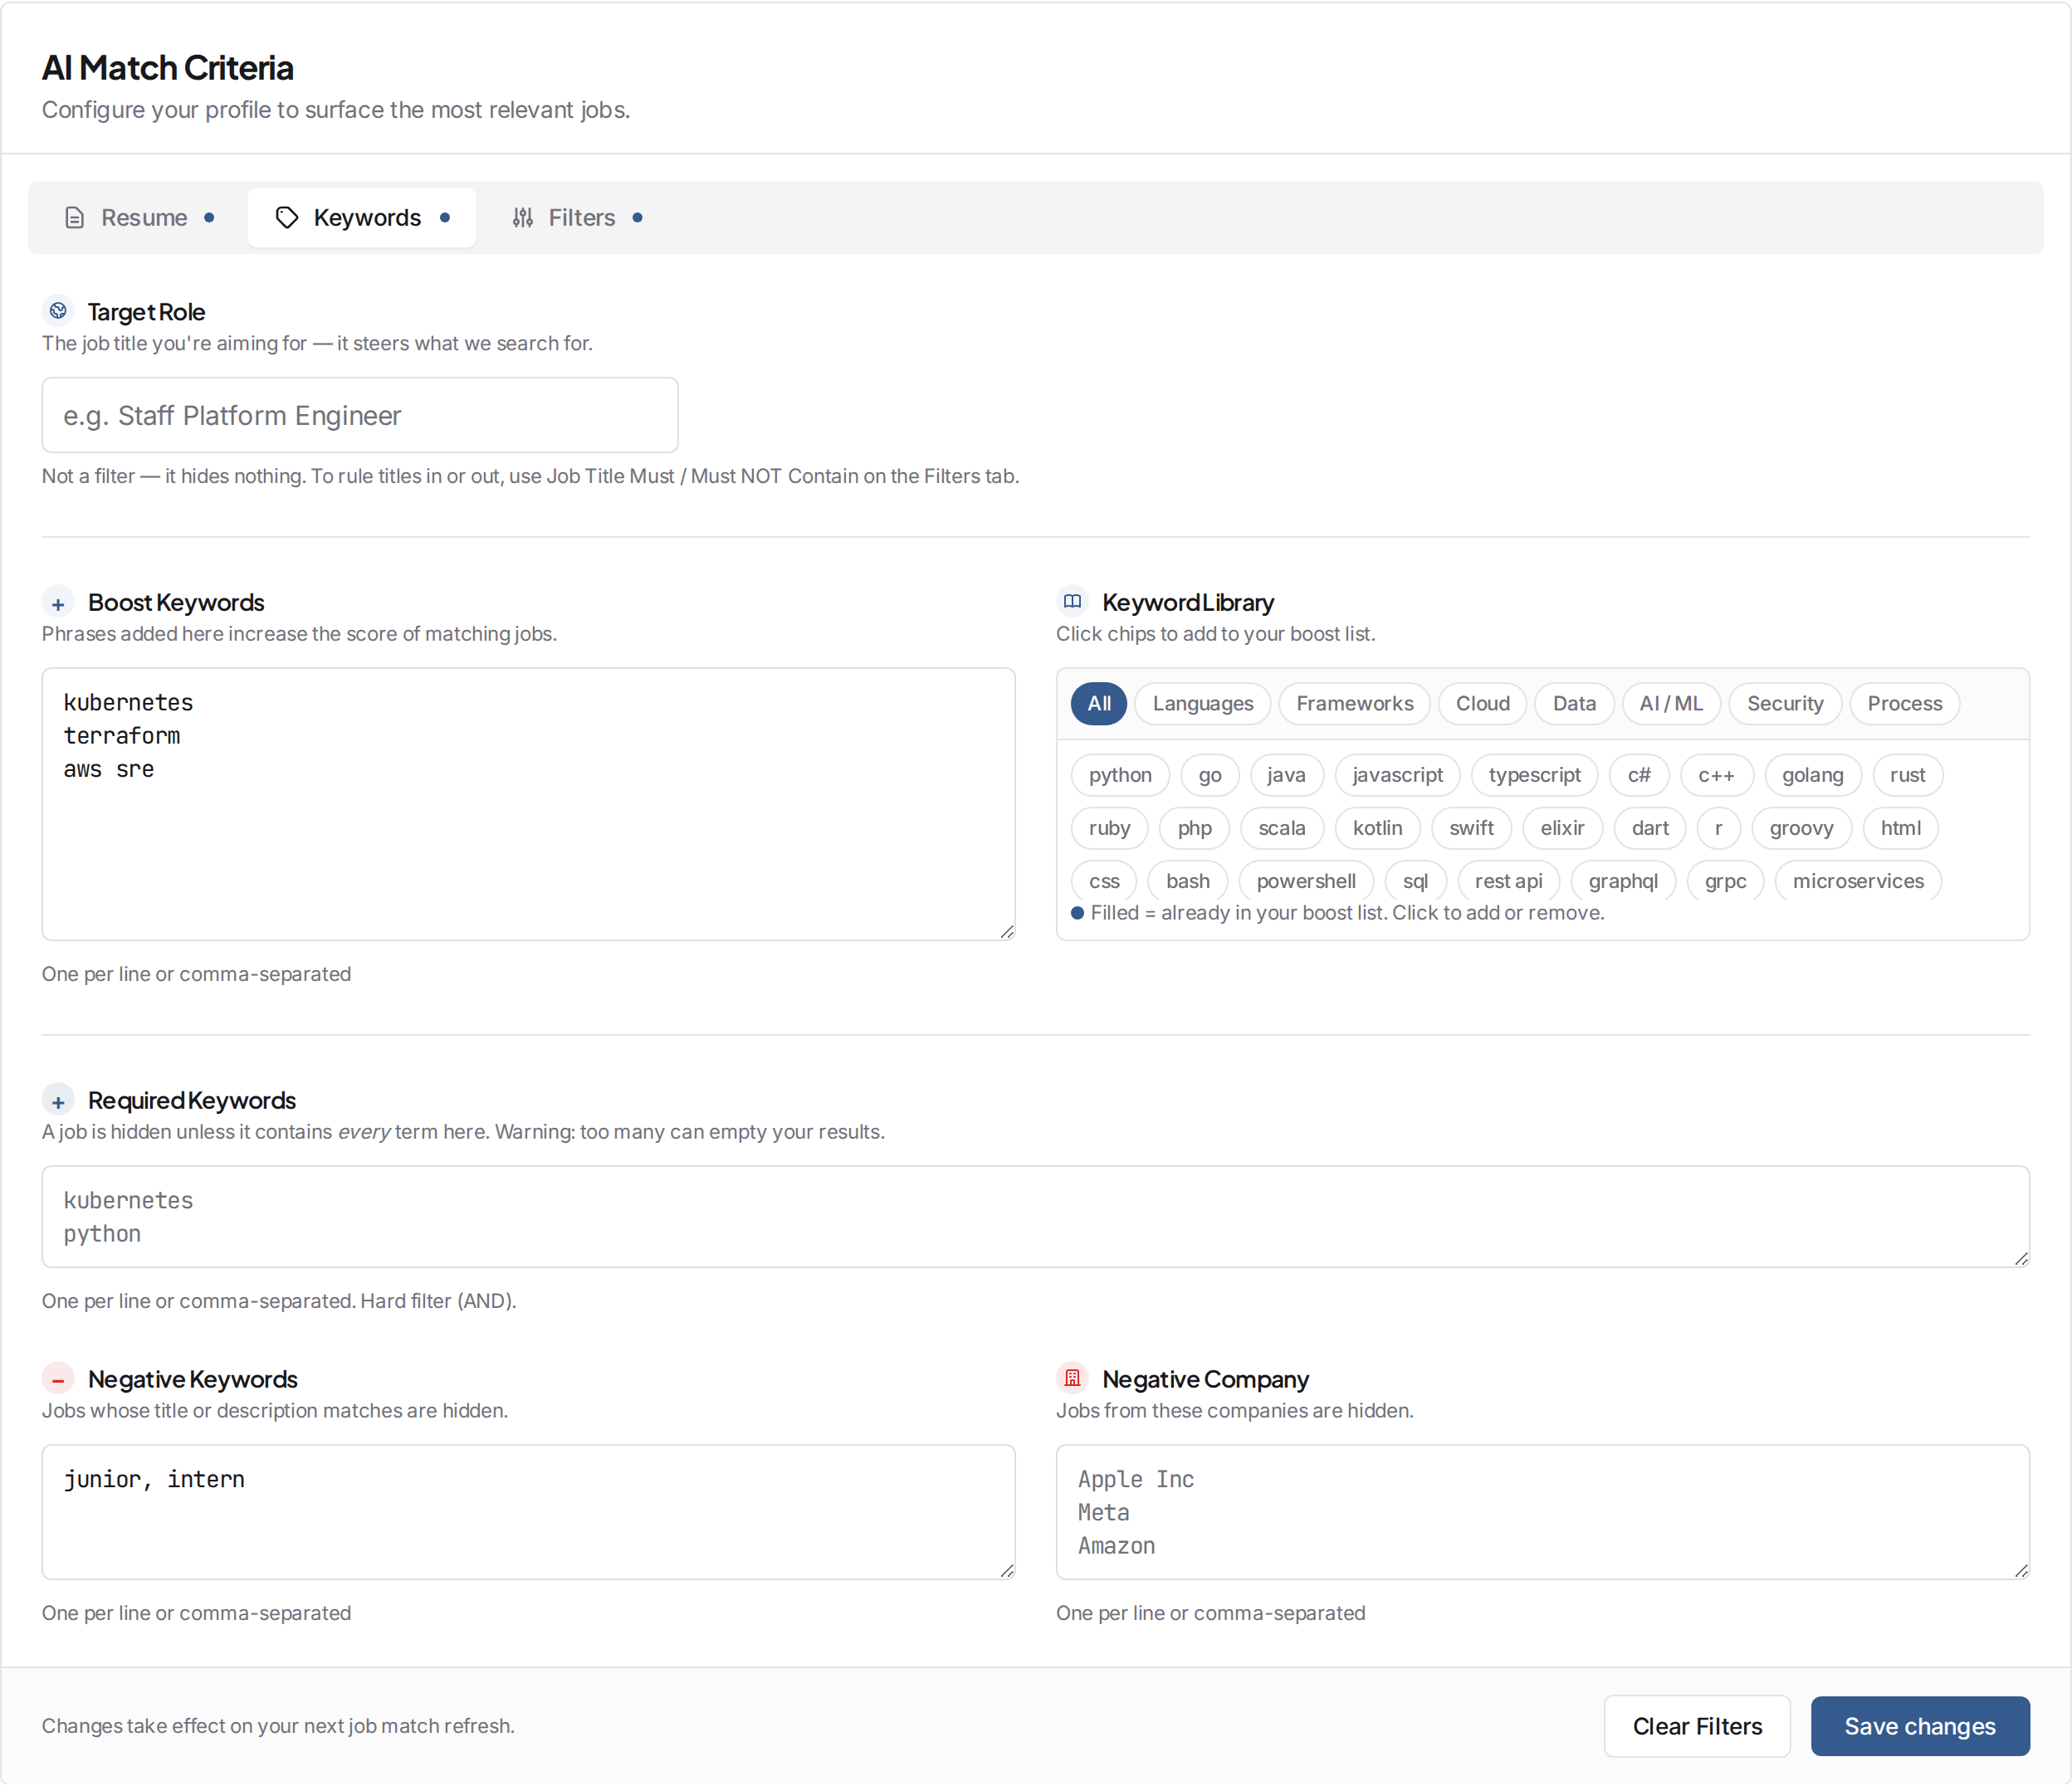Click inside the Negative Company textarea
Image resolution: width=2072 pixels, height=1786 pixels.
click(1543, 1513)
